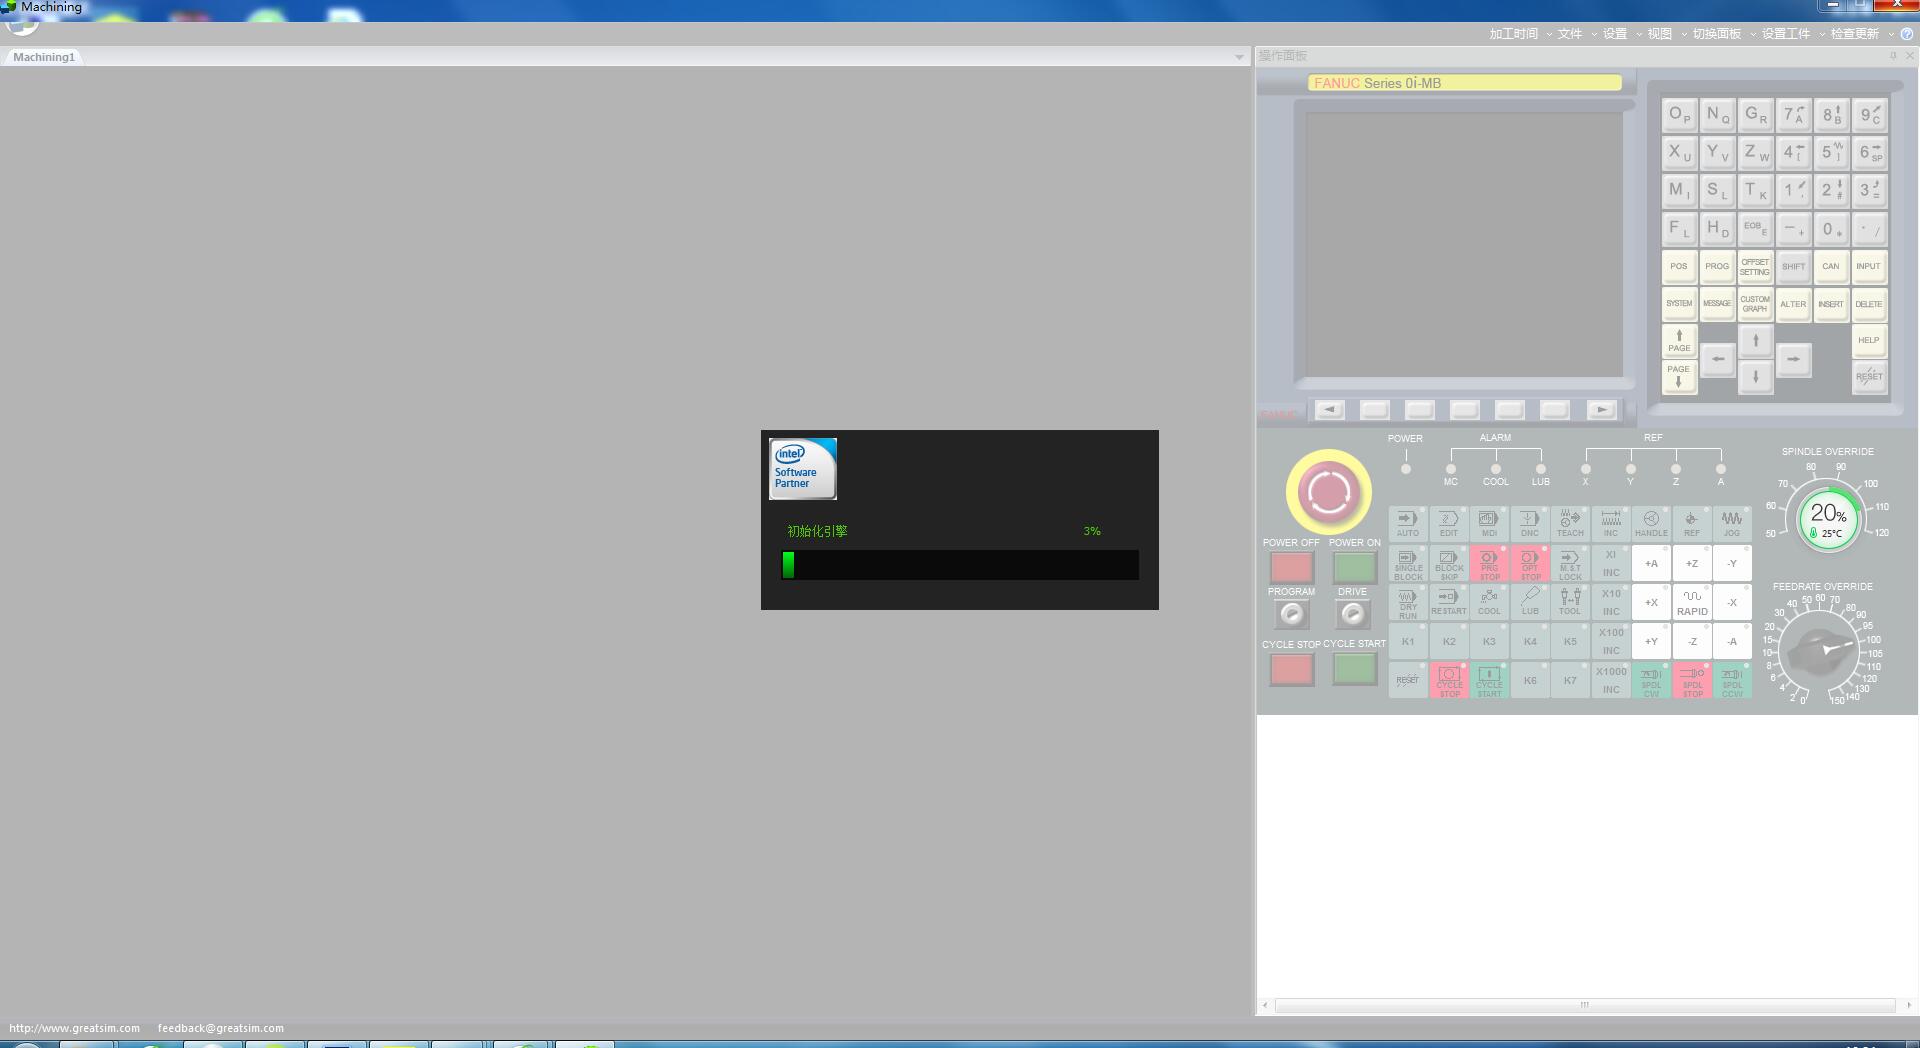Screen dimensions: 1920x1048
Task: Open the 切换面板 menu
Action: click(1724, 34)
